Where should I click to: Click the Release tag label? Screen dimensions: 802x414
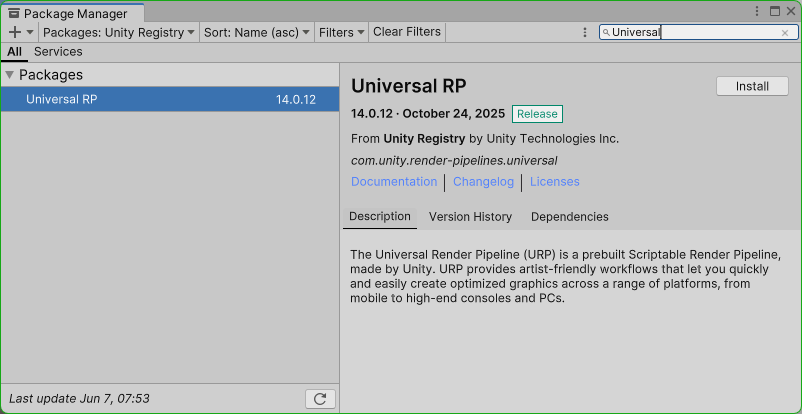537,114
